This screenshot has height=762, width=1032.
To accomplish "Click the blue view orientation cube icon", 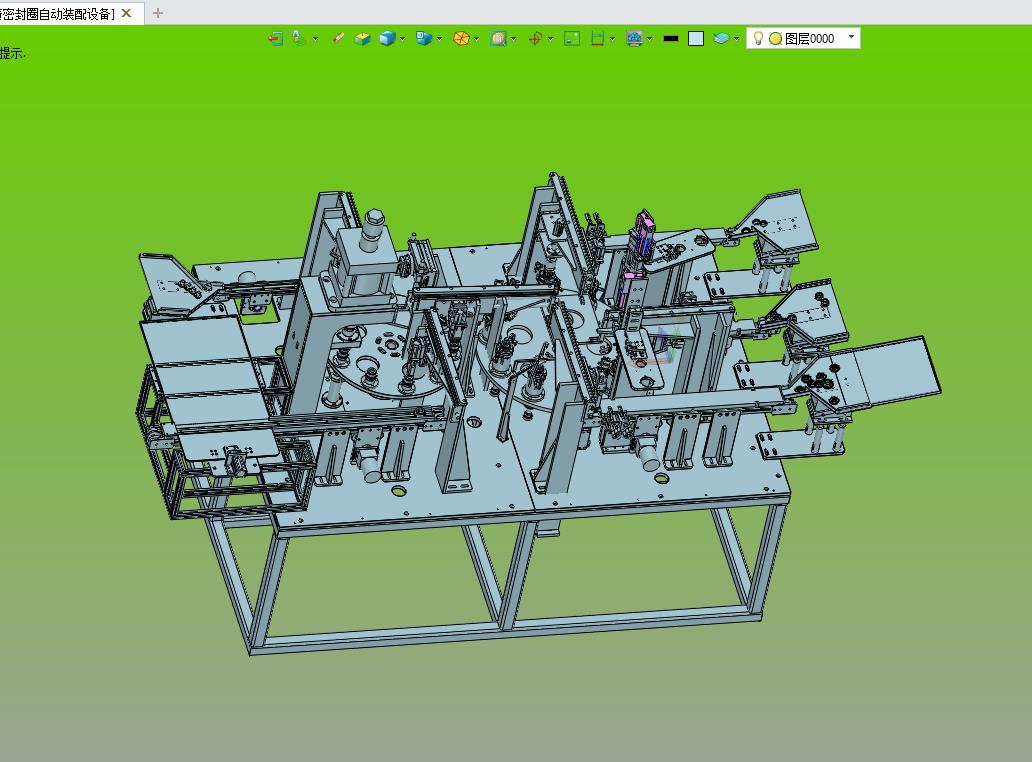I will tap(423, 39).
